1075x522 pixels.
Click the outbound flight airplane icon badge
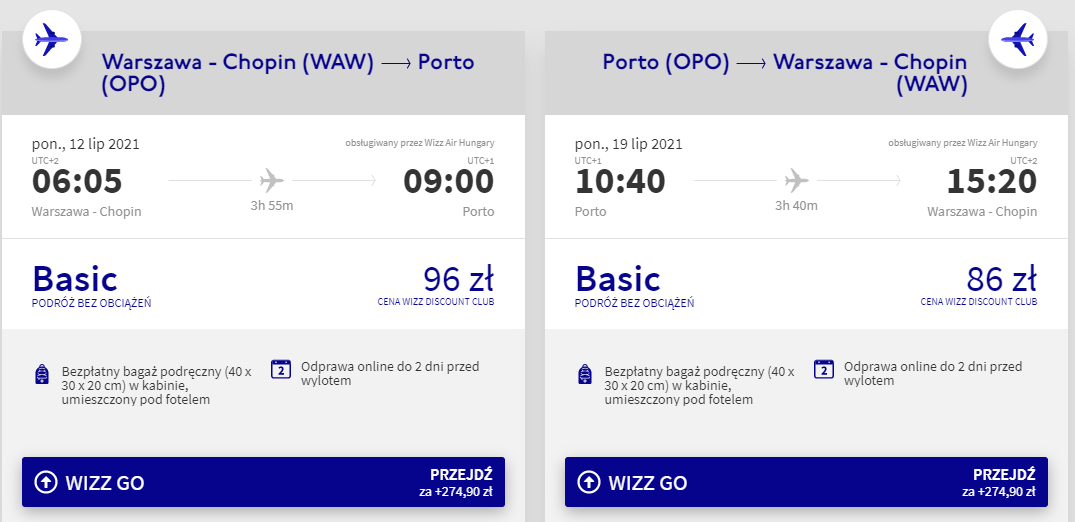coord(51,40)
